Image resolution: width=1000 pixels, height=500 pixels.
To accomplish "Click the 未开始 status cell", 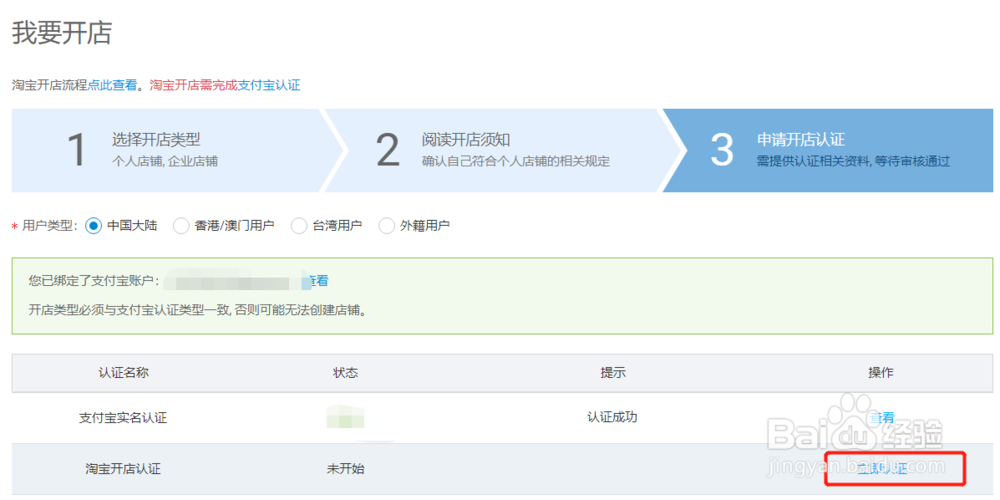I will tap(346, 469).
